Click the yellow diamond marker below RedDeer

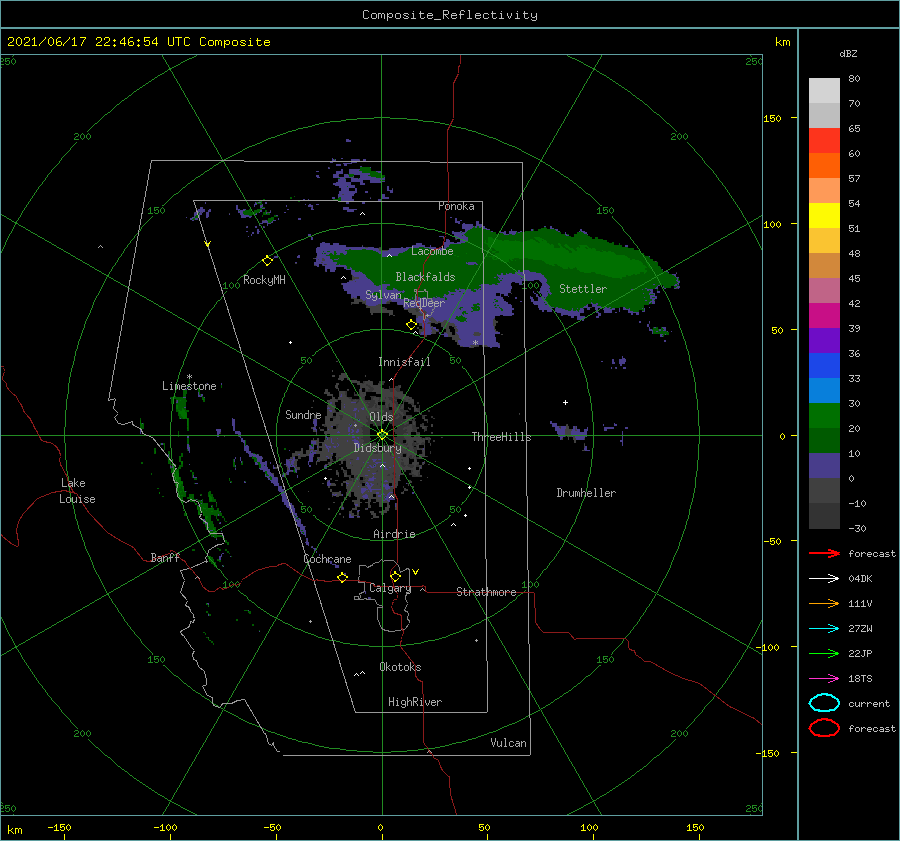411,325
